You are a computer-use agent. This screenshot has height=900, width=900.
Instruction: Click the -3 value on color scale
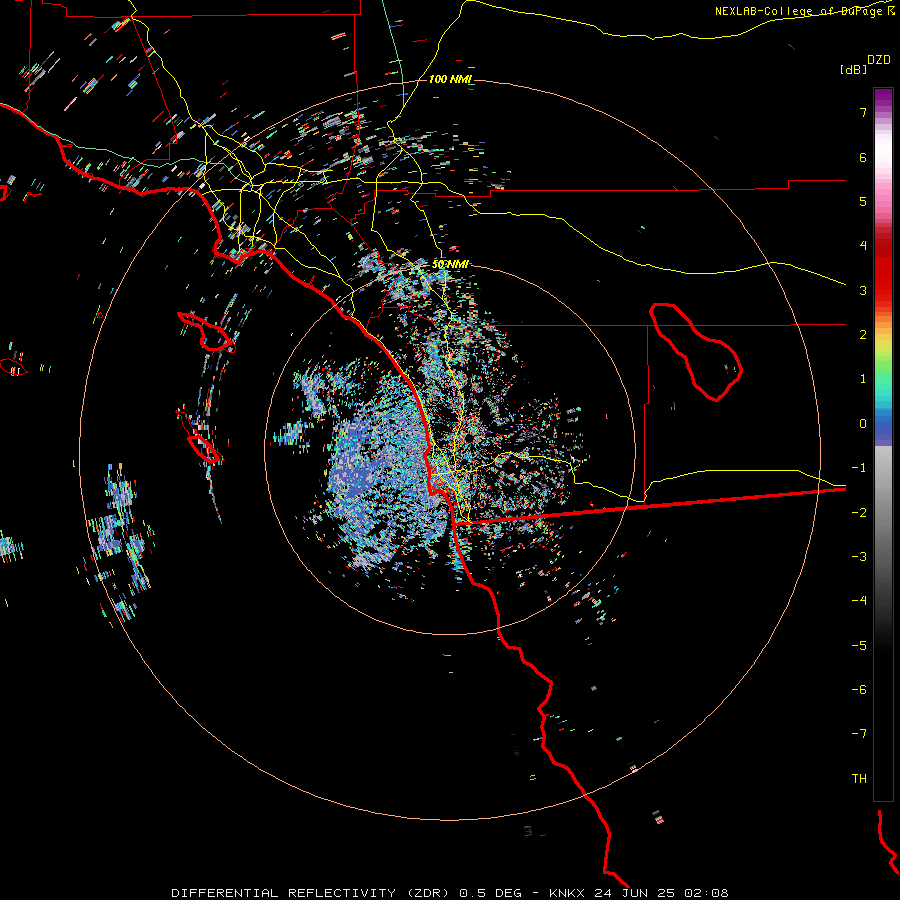(x=859, y=557)
